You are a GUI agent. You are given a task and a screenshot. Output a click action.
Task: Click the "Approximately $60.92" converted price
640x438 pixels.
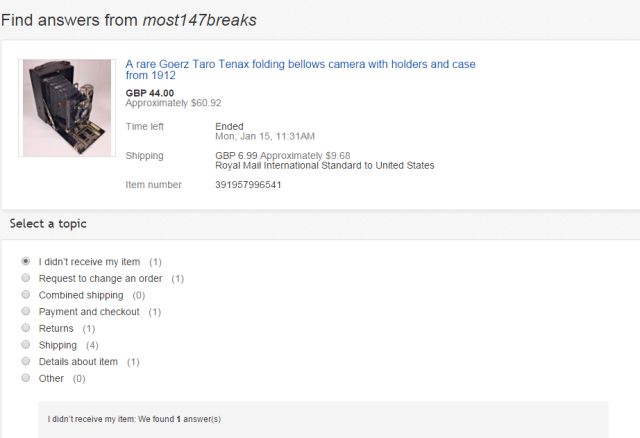173,103
